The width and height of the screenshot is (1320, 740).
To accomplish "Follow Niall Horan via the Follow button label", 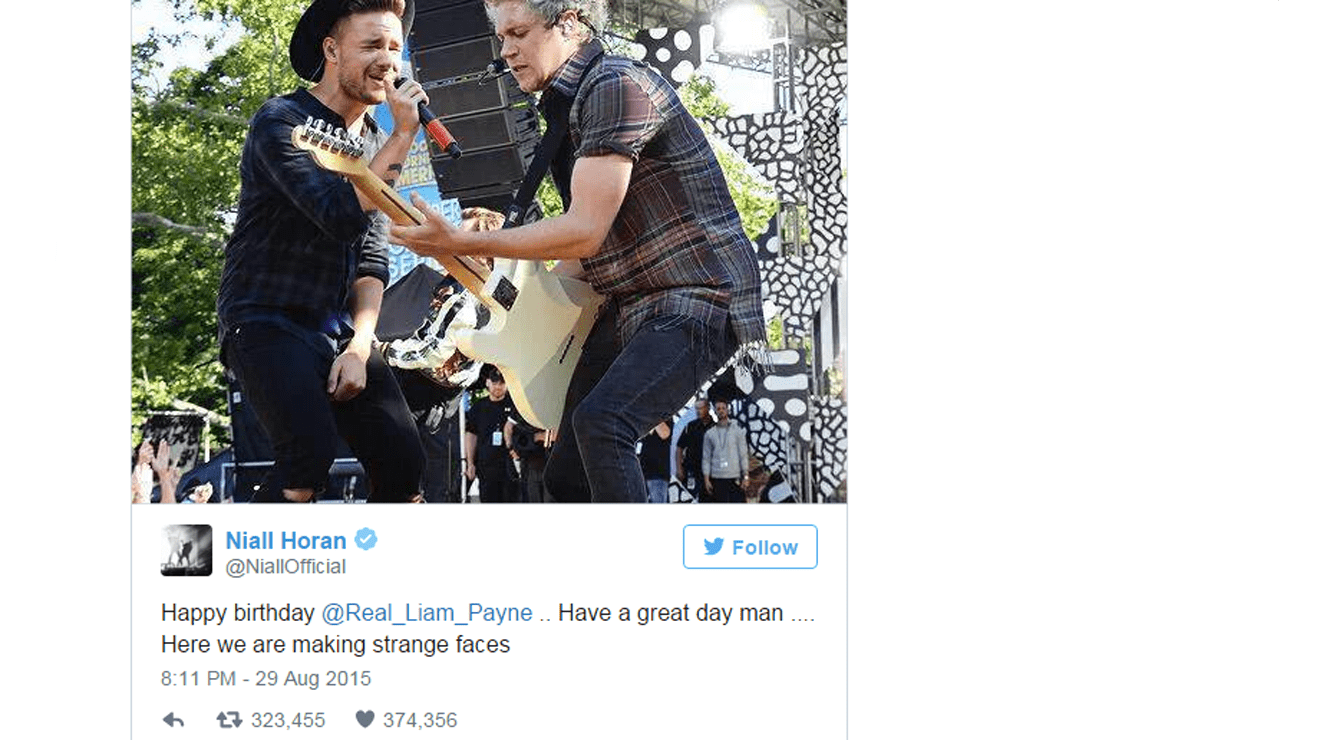I will pos(765,547).
